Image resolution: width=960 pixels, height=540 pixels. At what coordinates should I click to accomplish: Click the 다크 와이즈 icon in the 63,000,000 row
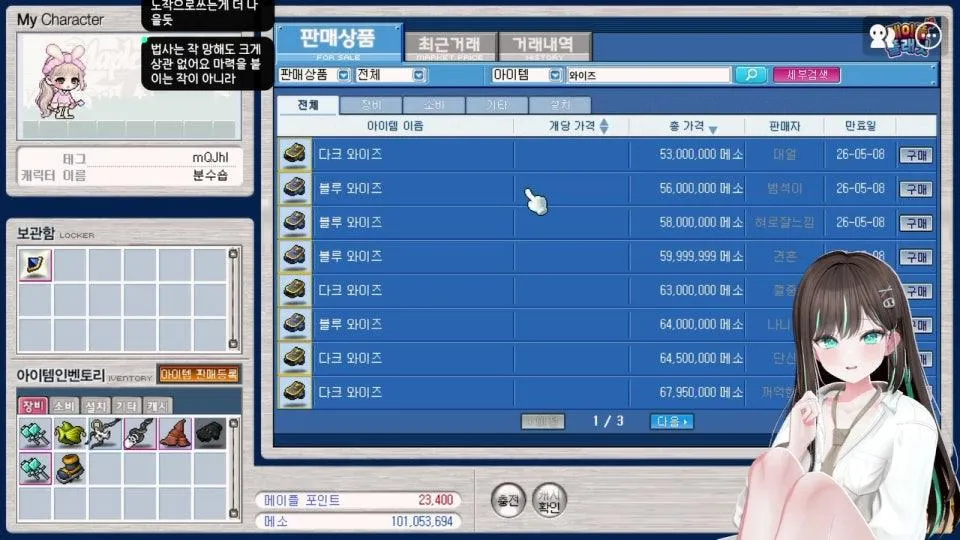coord(294,290)
